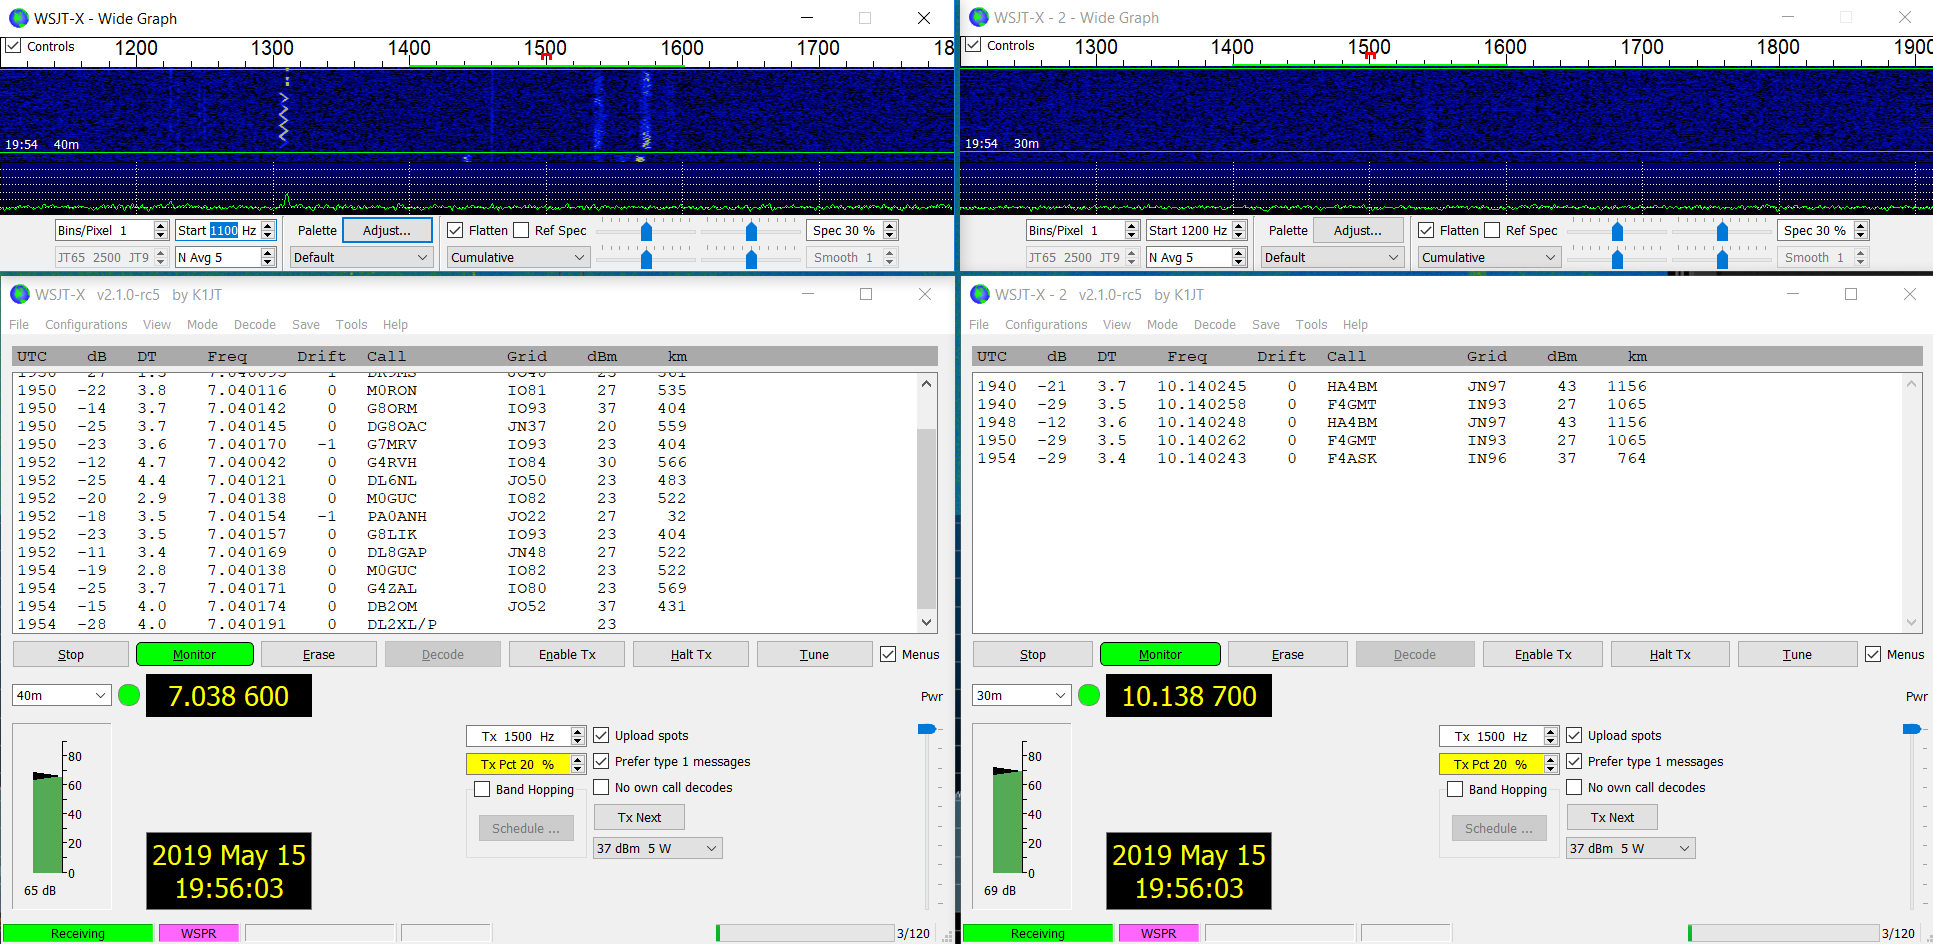Image resolution: width=1933 pixels, height=944 pixels.
Task: Open Default palette dropdown in right Wide Graph
Action: coord(1331,257)
